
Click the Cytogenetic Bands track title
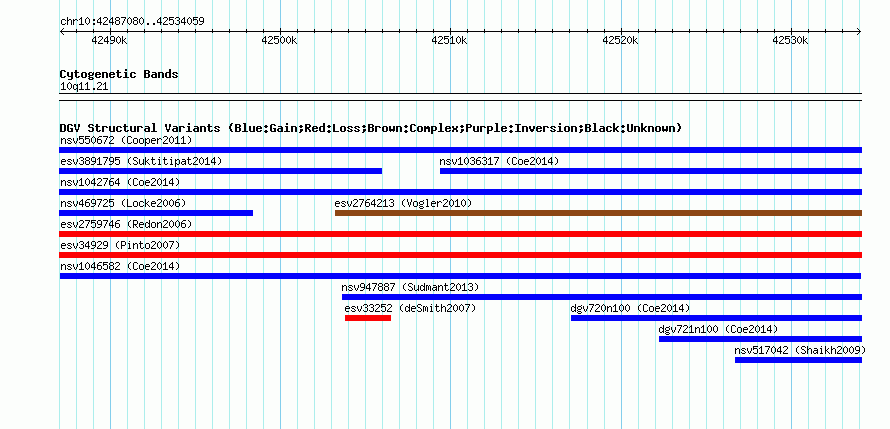coord(119,74)
